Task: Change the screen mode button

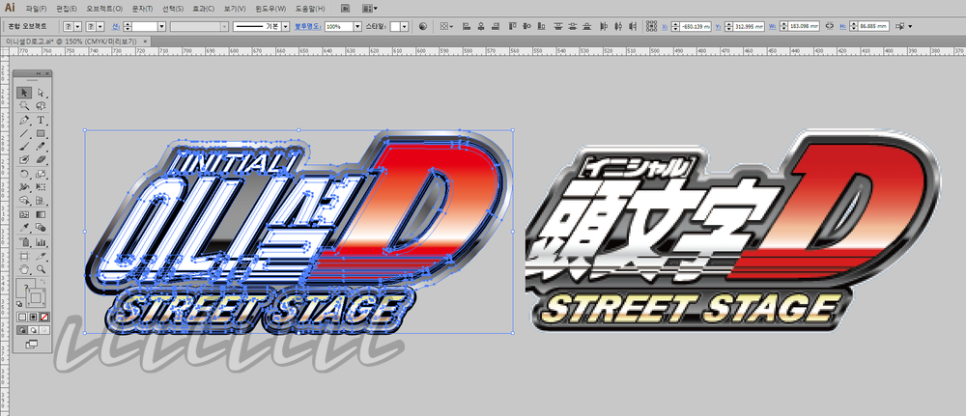Action: coord(32,344)
